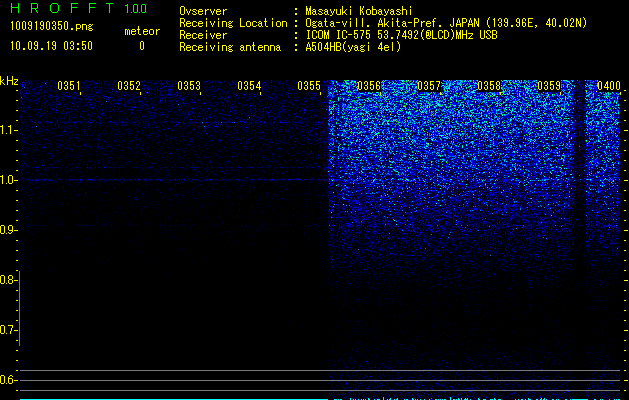Click the 0351 time marker
The width and height of the screenshot is (629, 400).
point(69,86)
